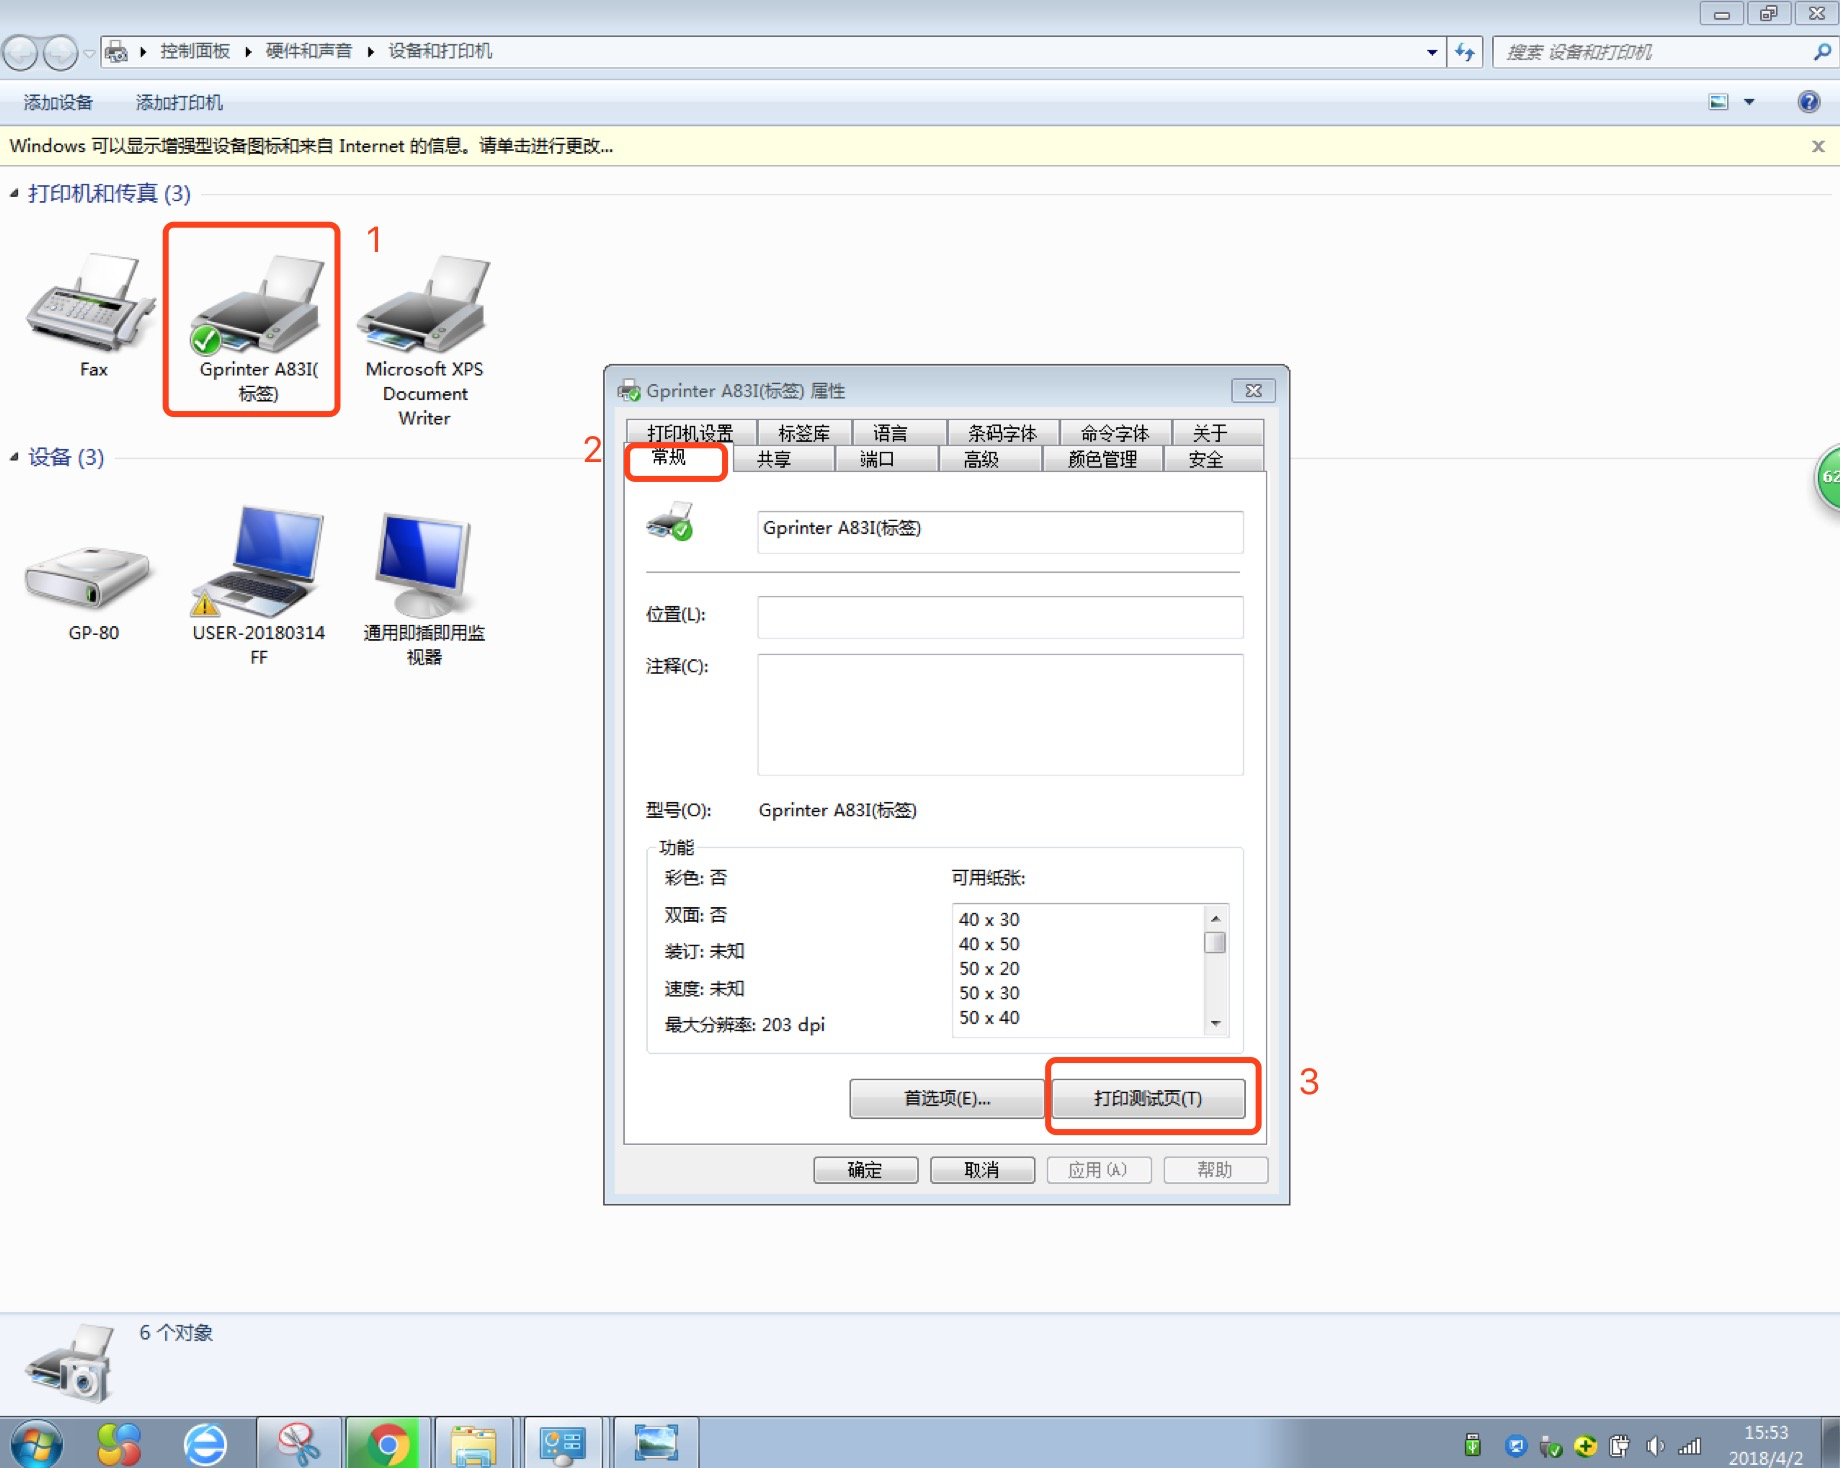Image resolution: width=1840 pixels, height=1468 pixels.
Task: Switch to the 常规 tab
Action: point(669,458)
